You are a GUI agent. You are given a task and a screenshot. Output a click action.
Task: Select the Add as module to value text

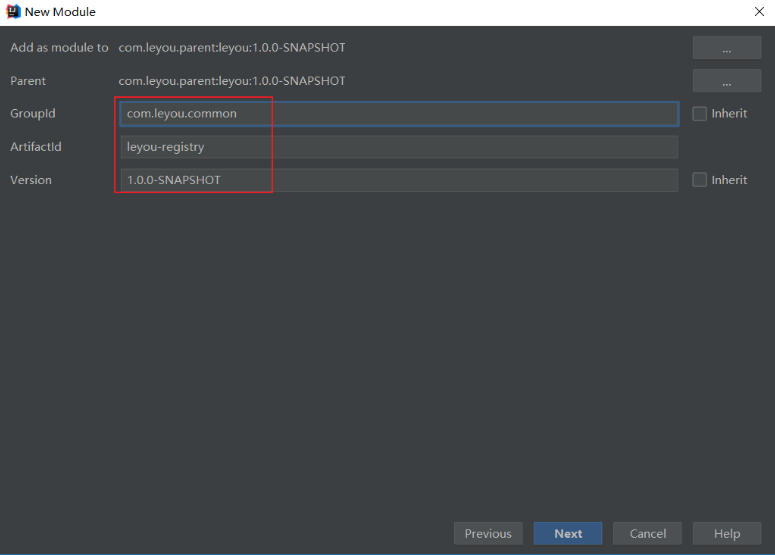(x=232, y=47)
